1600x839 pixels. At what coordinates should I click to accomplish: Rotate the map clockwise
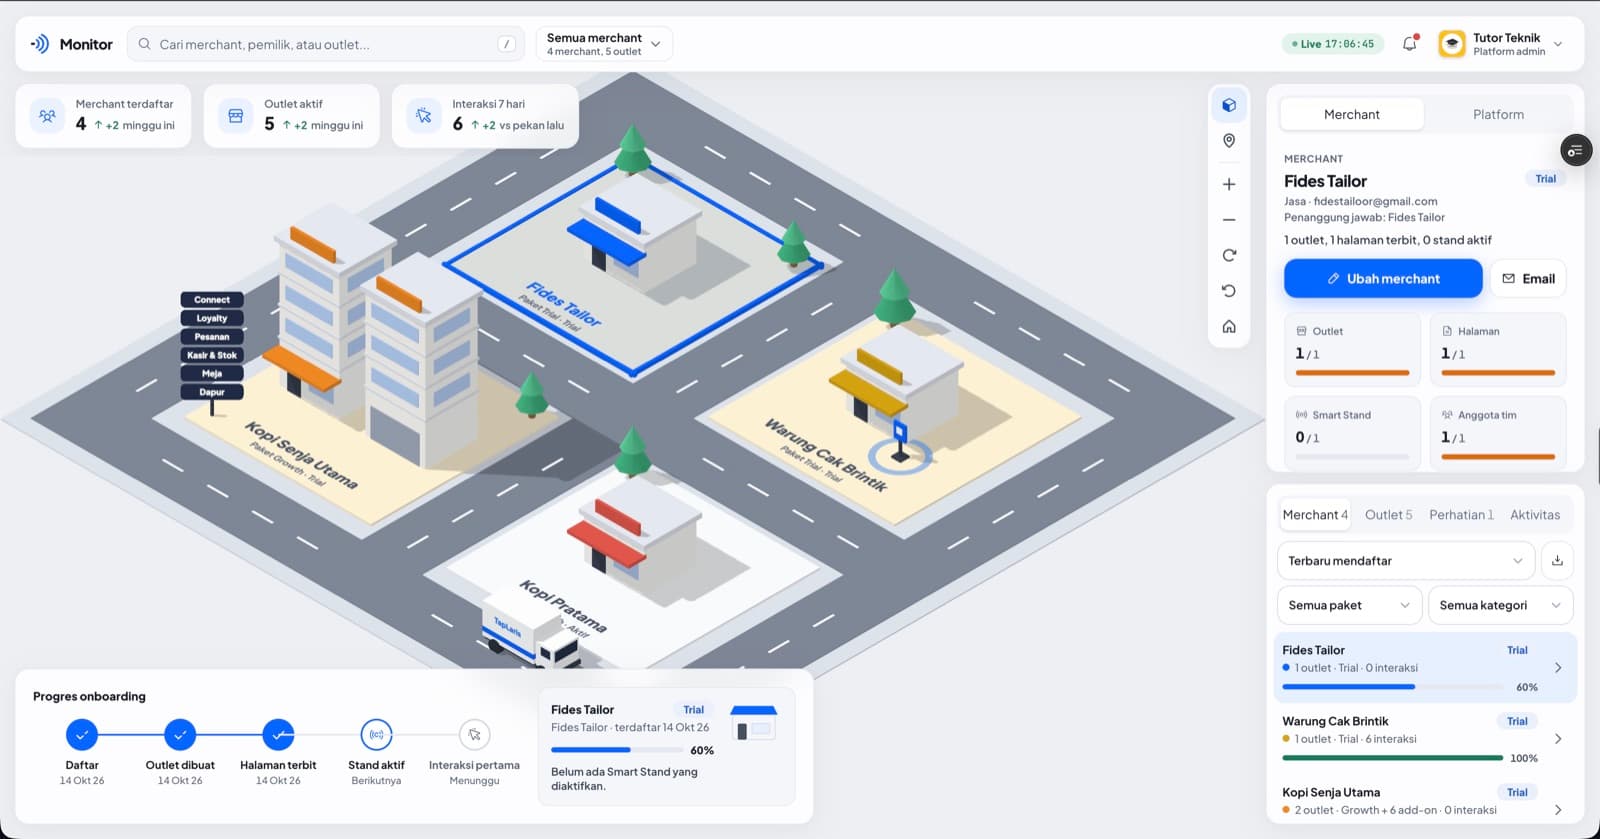(1229, 255)
